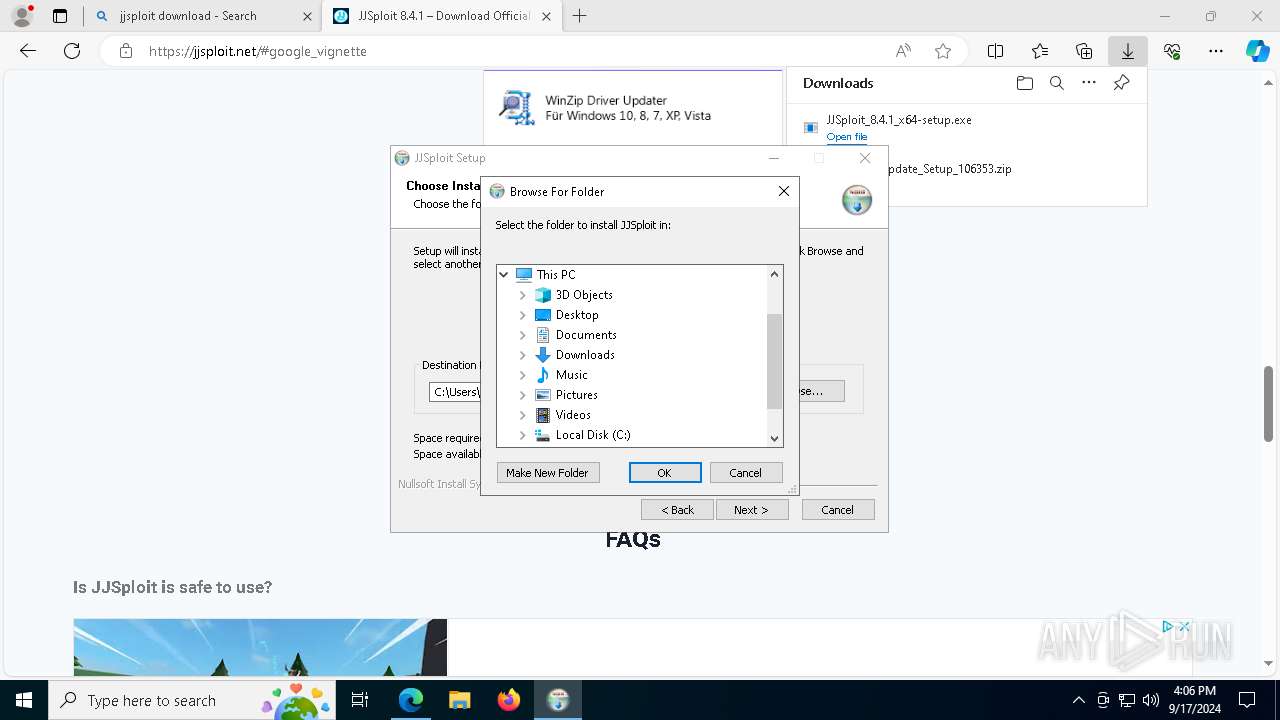
Task: Open the Collections icon
Action: [x=1084, y=51]
